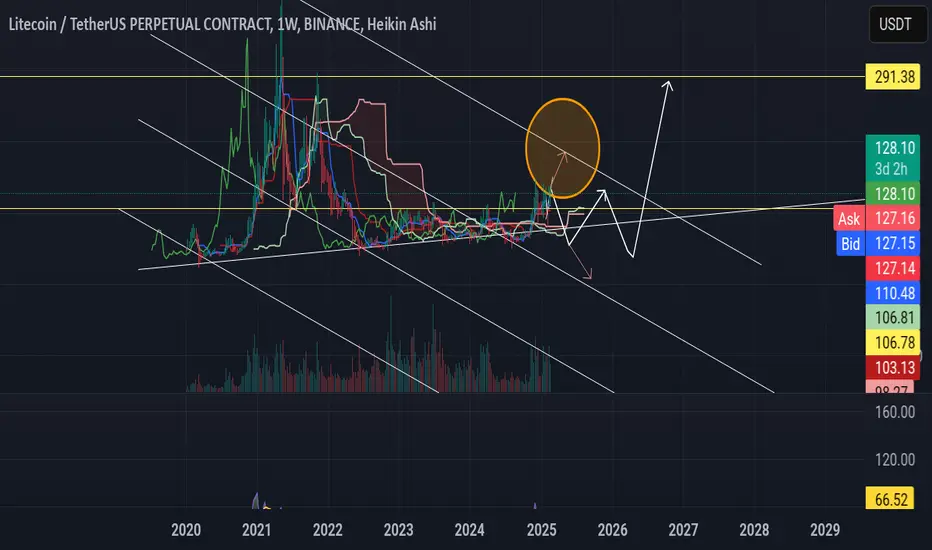Click the green 128.10 countdown price label
The width and height of the screenshot is (932, 550).
point(892,157)
